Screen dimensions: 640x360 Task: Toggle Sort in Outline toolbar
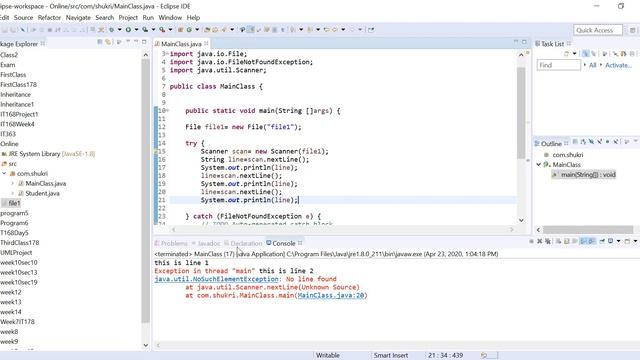click(583, 142)
